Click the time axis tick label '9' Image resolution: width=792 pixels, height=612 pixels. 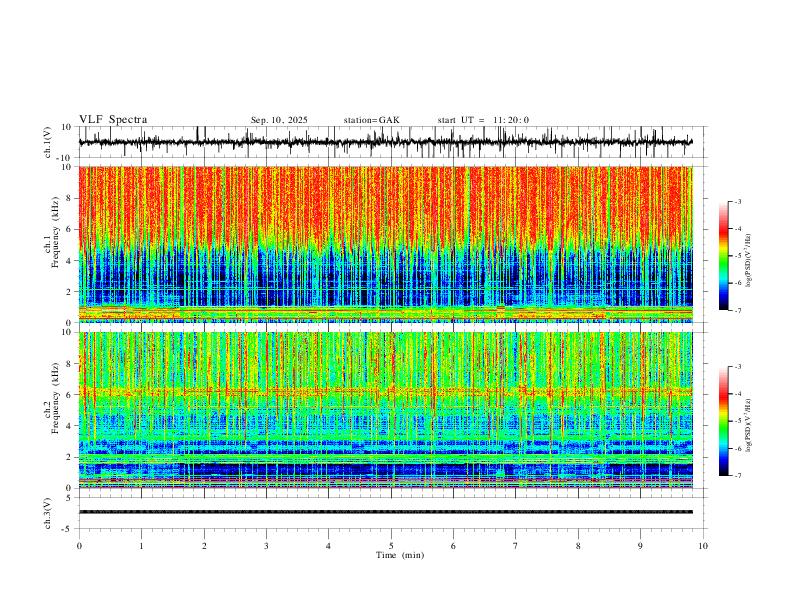(640, 546)
